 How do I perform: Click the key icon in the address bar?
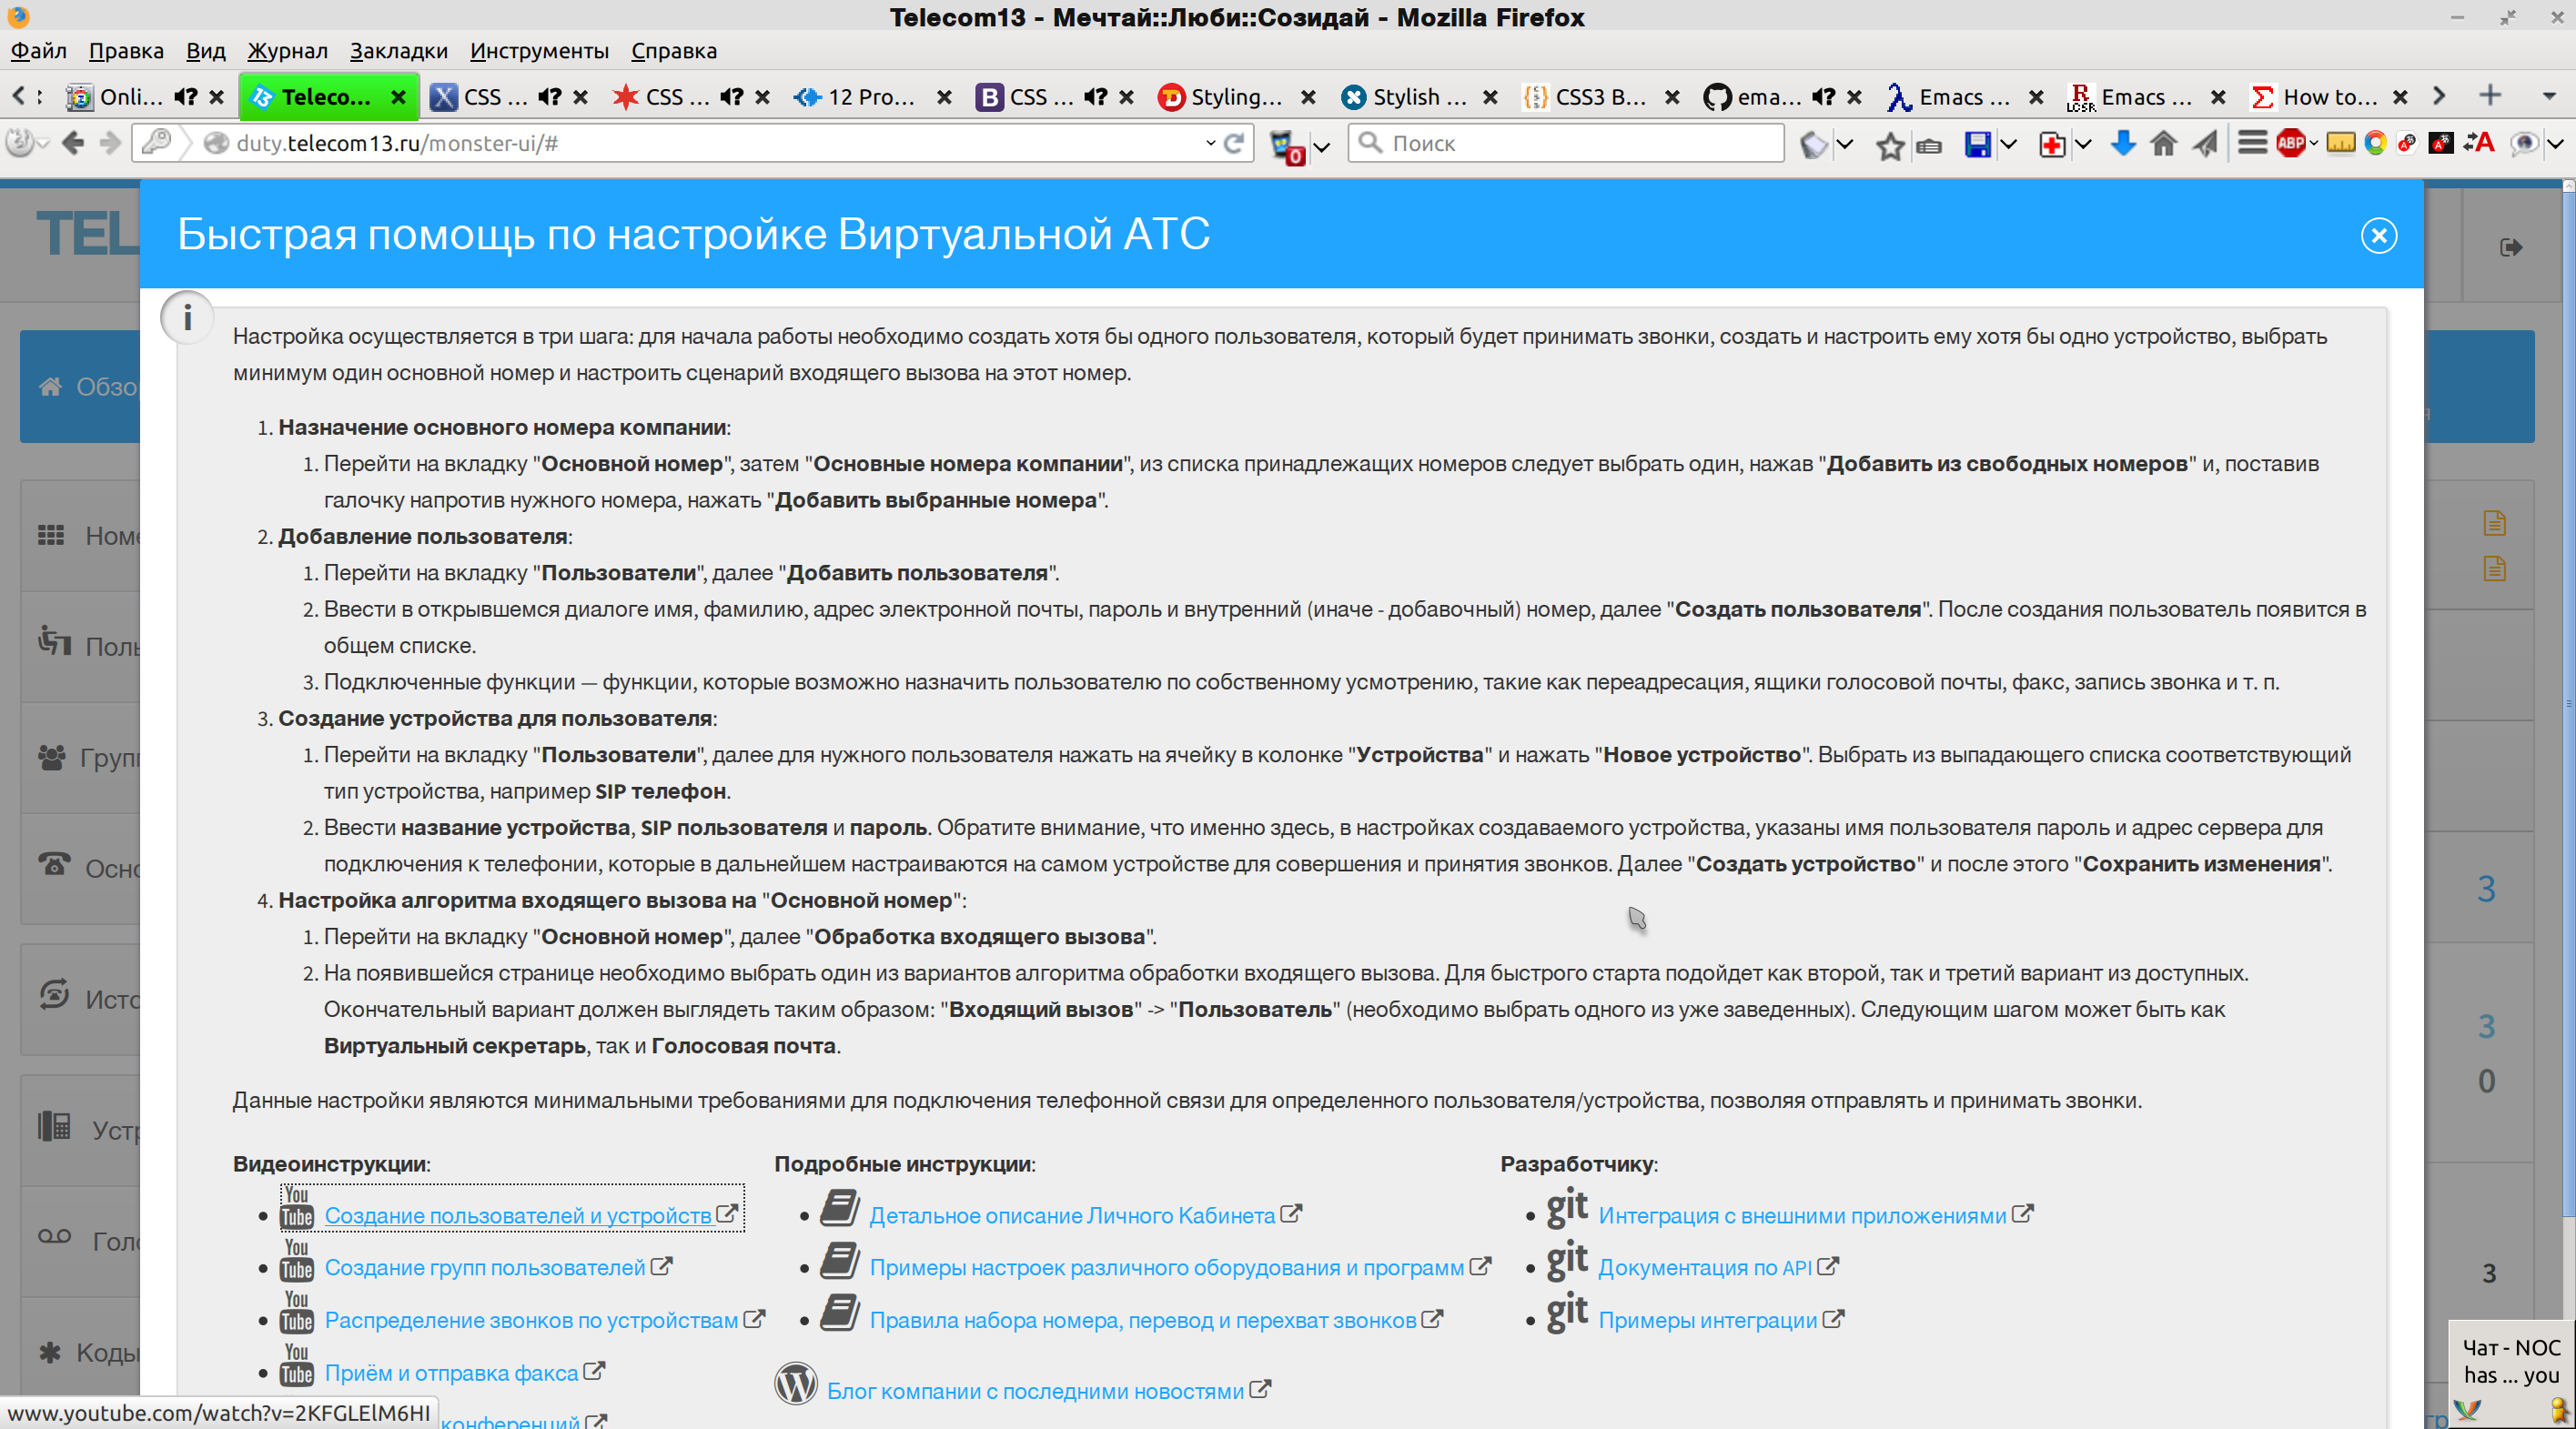tap(156, 143)
